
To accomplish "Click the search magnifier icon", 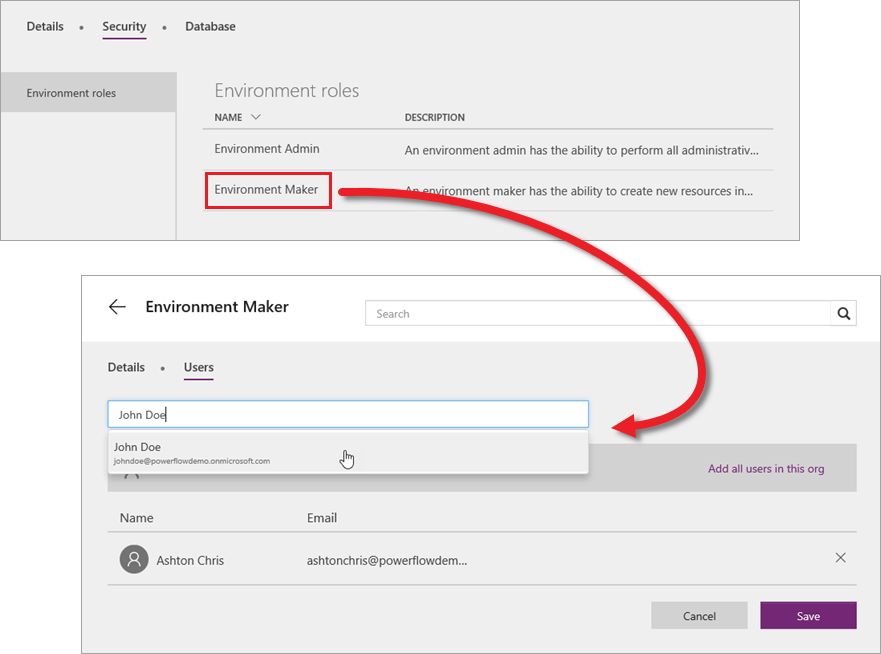I will 843,313.
